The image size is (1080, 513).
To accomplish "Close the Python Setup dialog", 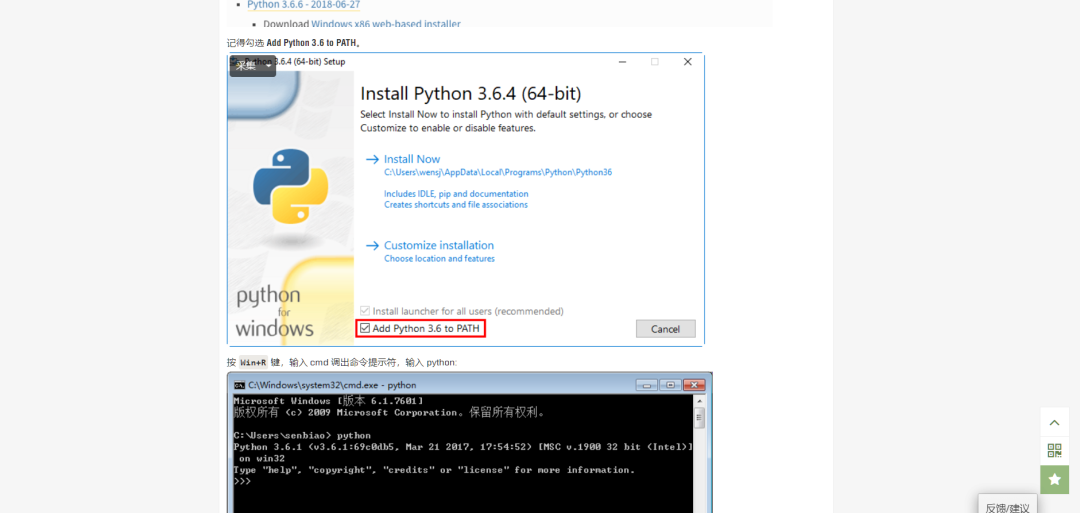I will [687, 62].
